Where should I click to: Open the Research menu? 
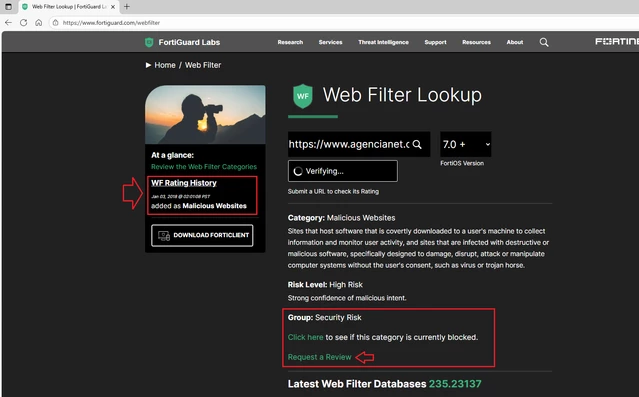click(290, 42)
